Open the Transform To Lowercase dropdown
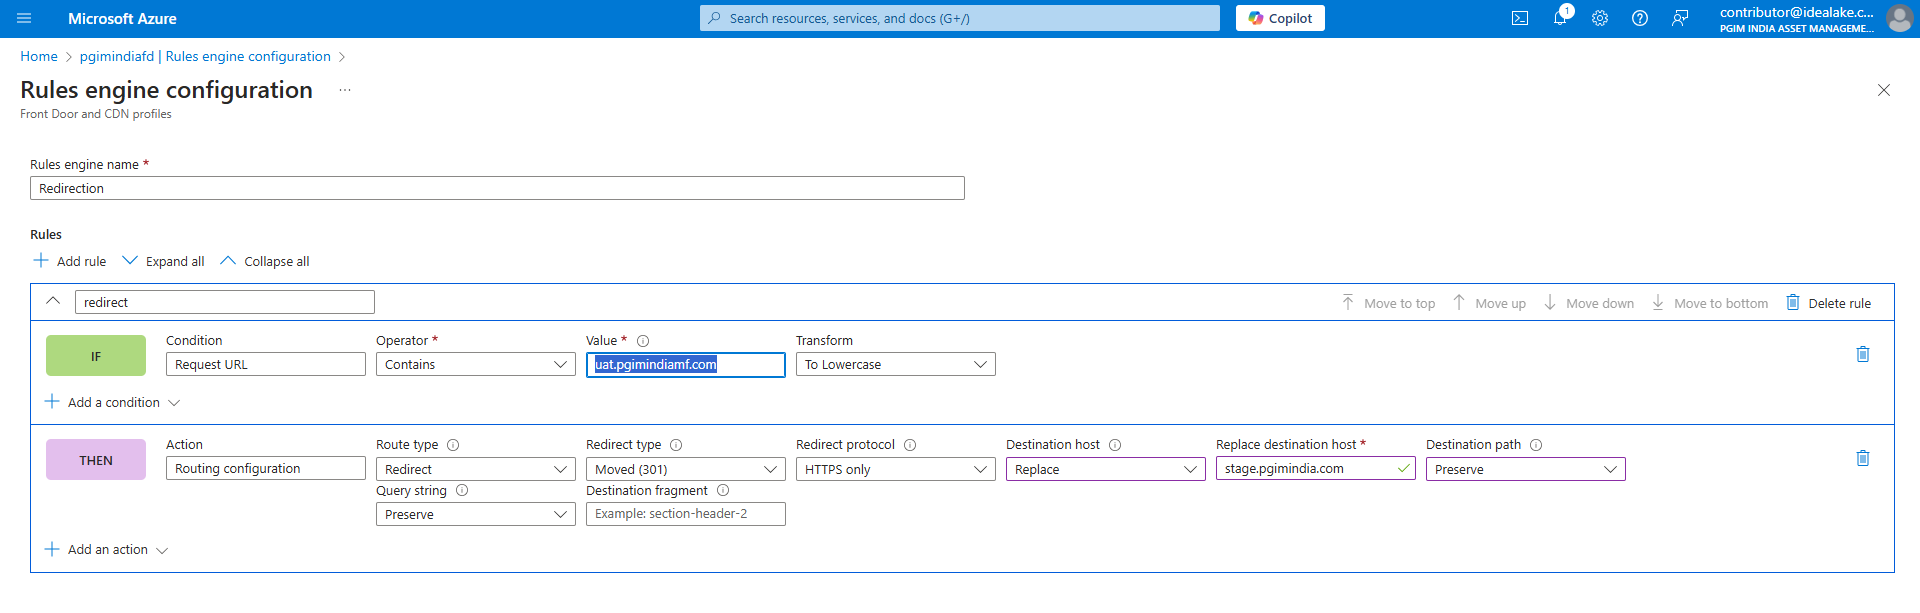 896,365
